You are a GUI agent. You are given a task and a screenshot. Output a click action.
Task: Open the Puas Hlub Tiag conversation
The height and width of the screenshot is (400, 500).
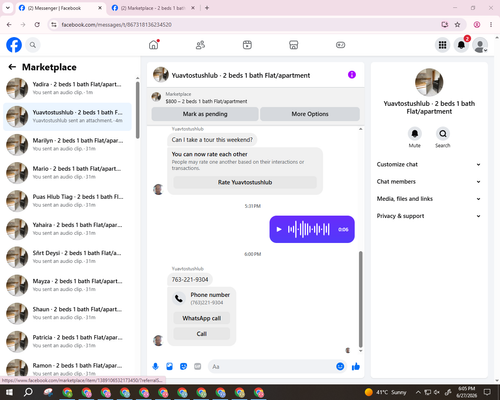click(67, 201)
